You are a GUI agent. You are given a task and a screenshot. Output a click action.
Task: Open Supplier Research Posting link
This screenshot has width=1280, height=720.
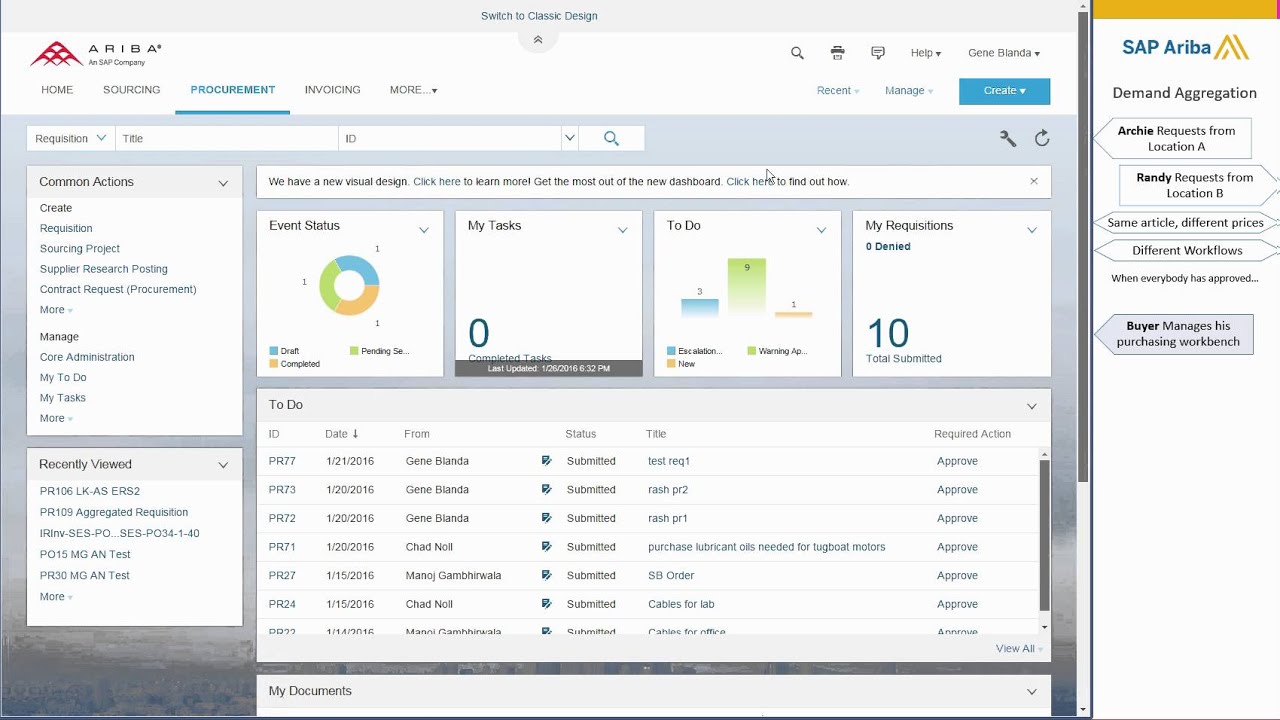[x=104, y=269]
